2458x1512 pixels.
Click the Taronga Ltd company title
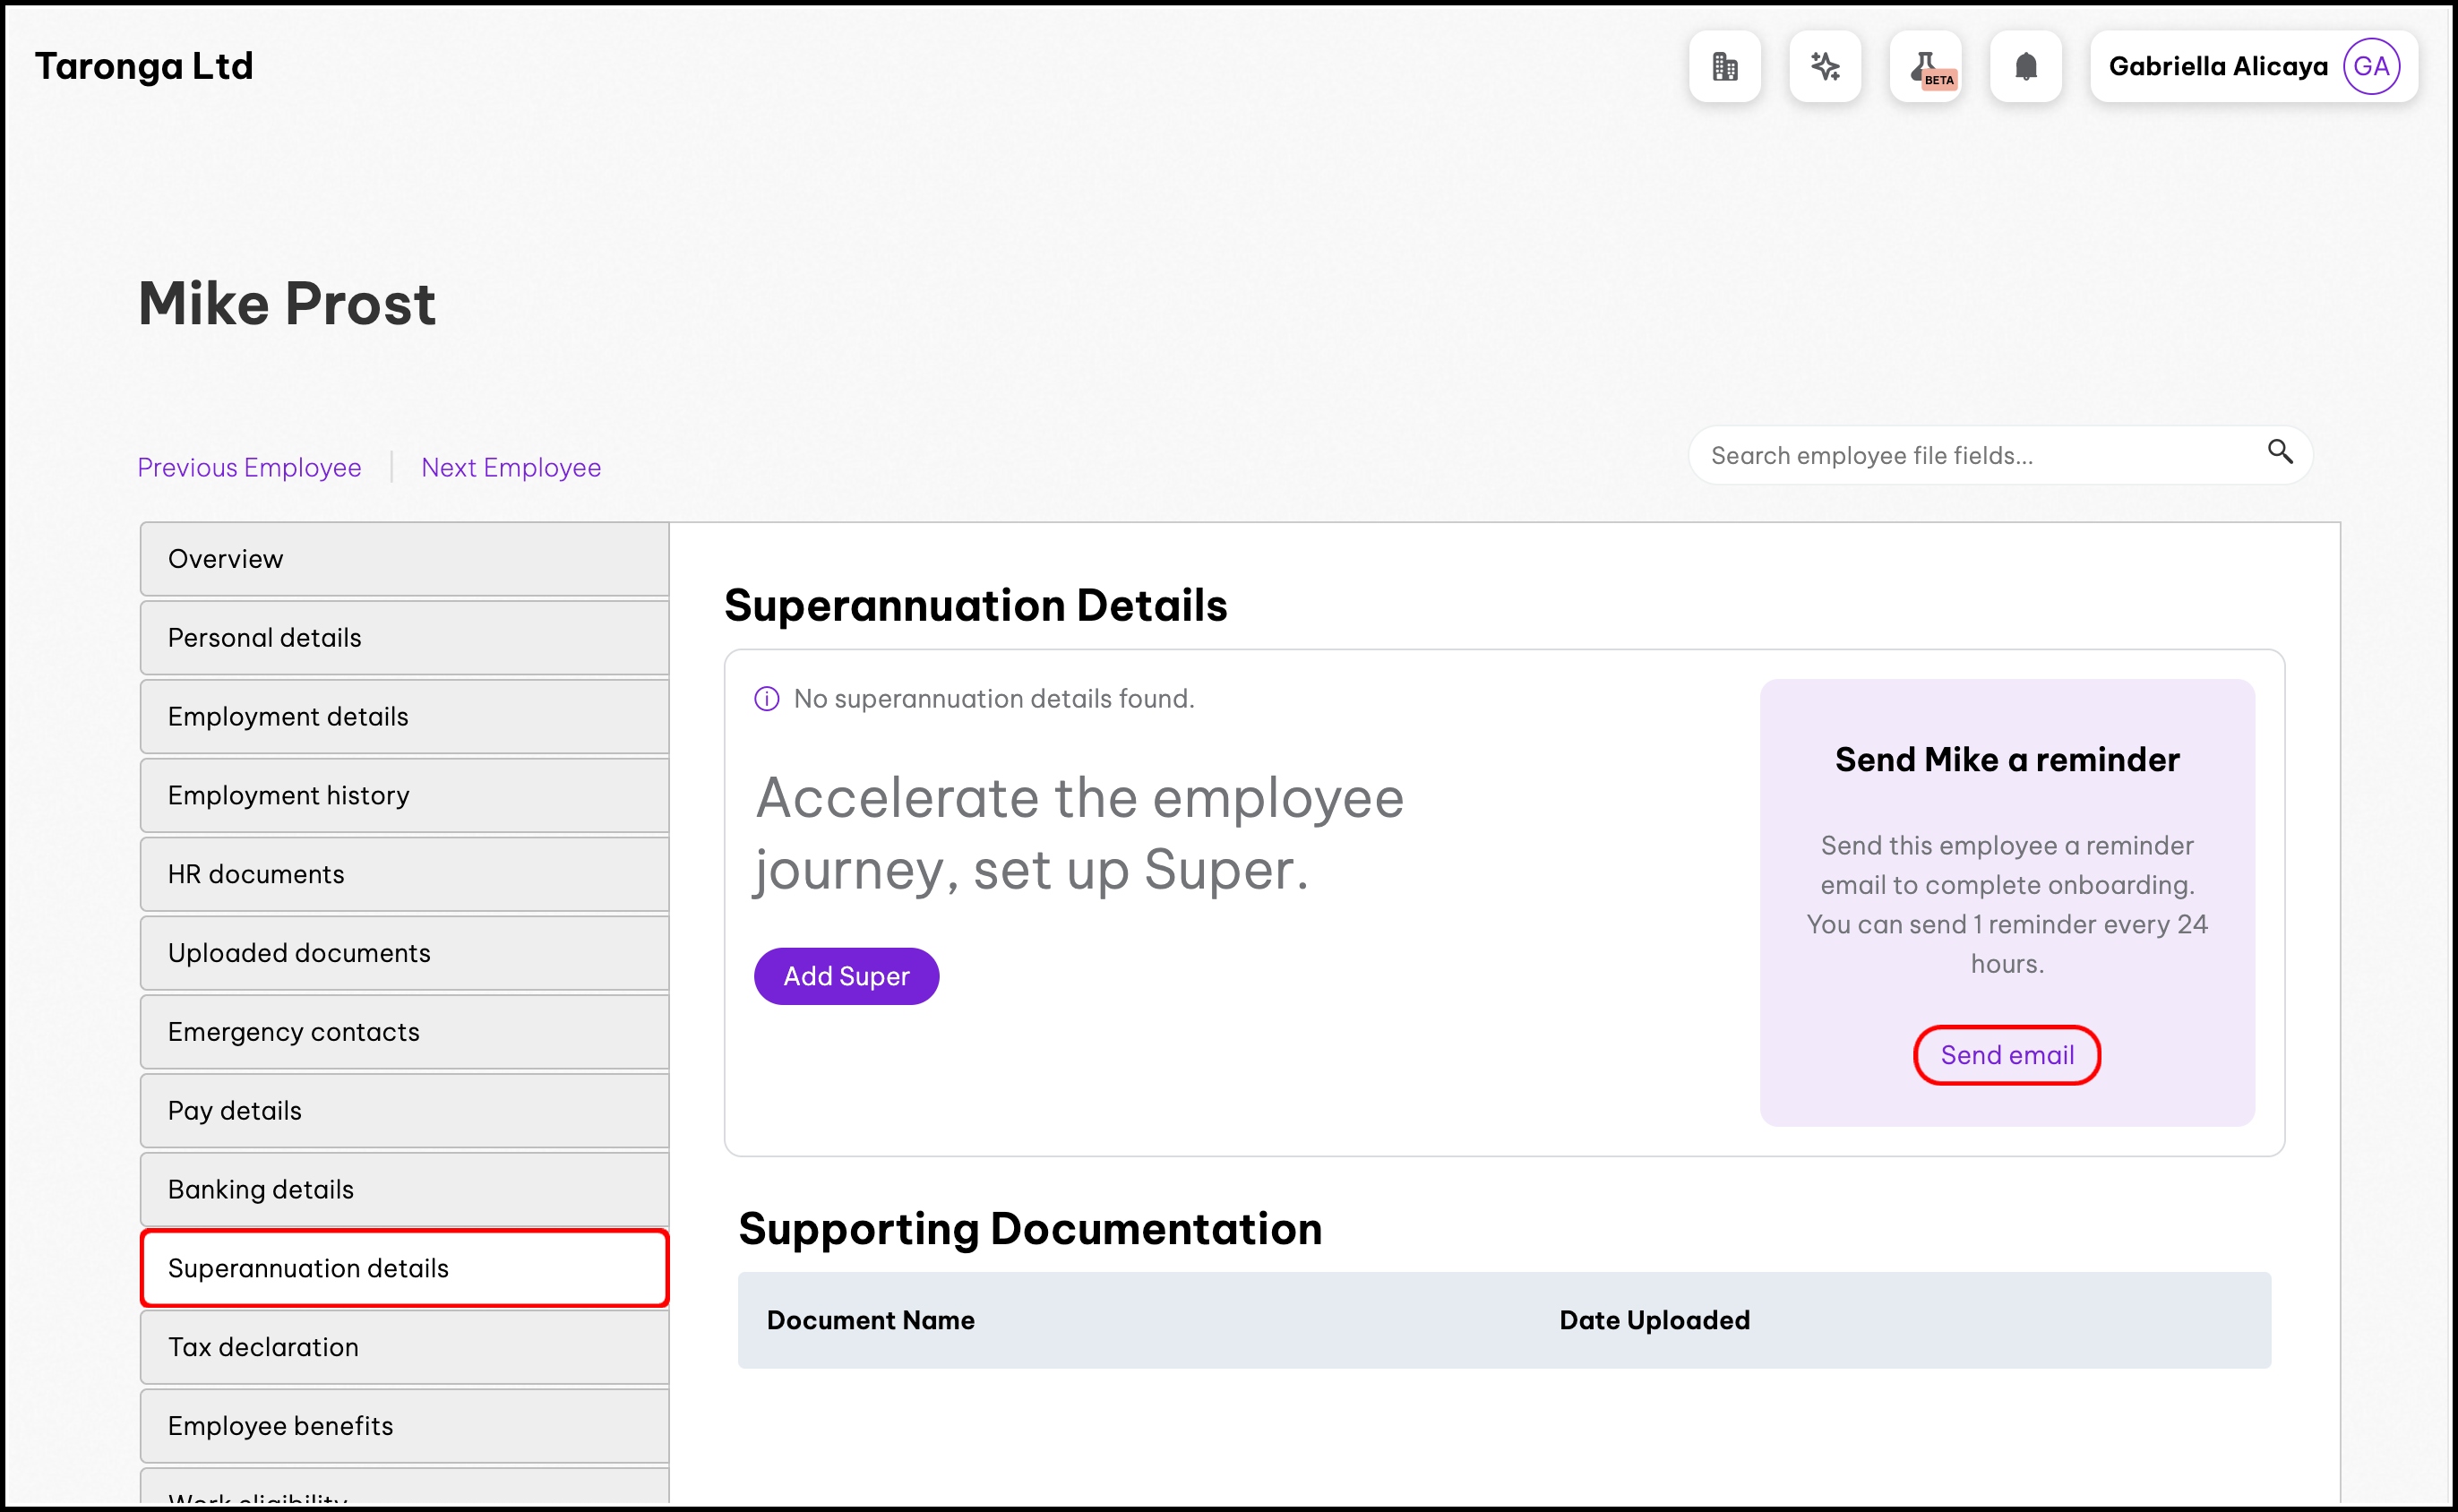click(x=144, y=66)
